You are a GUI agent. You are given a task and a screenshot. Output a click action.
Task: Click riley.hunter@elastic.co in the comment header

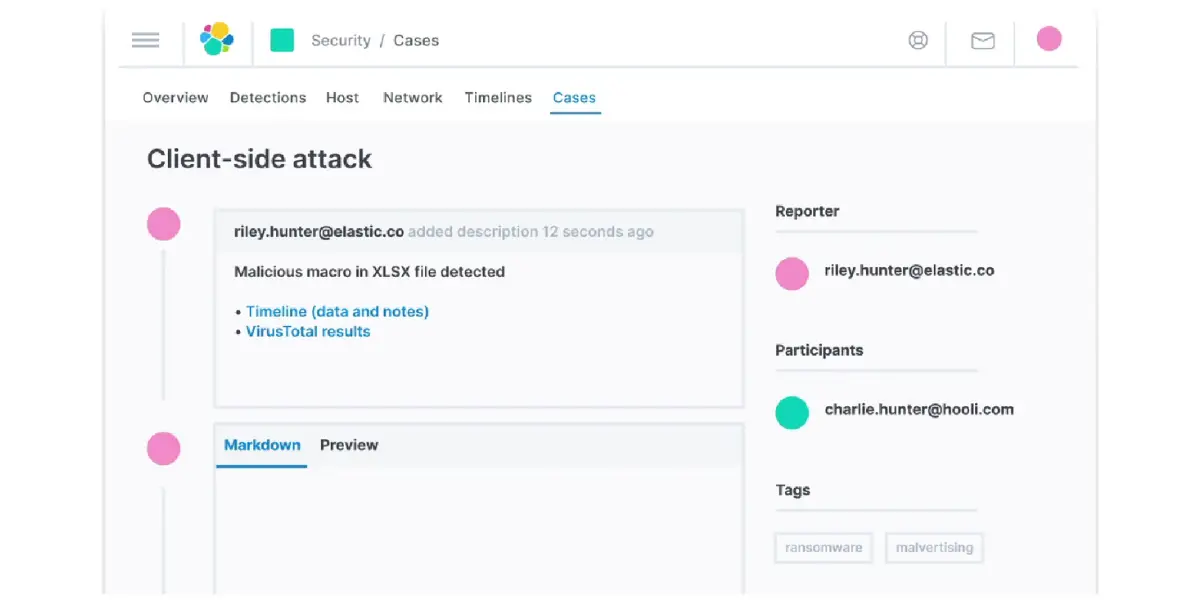(x=319, y=232)
